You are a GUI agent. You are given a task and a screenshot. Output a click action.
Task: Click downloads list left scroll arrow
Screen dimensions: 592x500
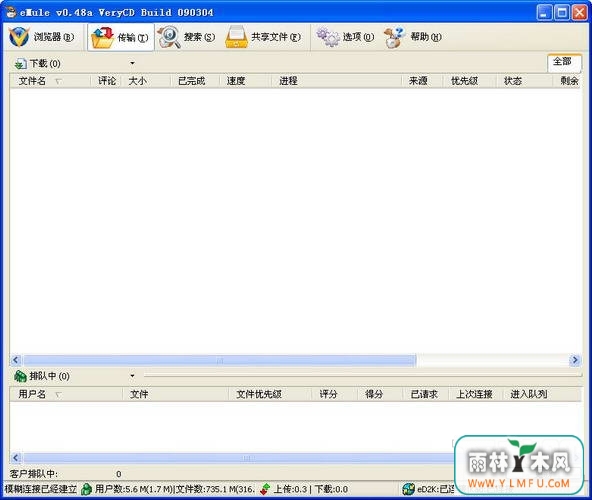tap(15, 360)
